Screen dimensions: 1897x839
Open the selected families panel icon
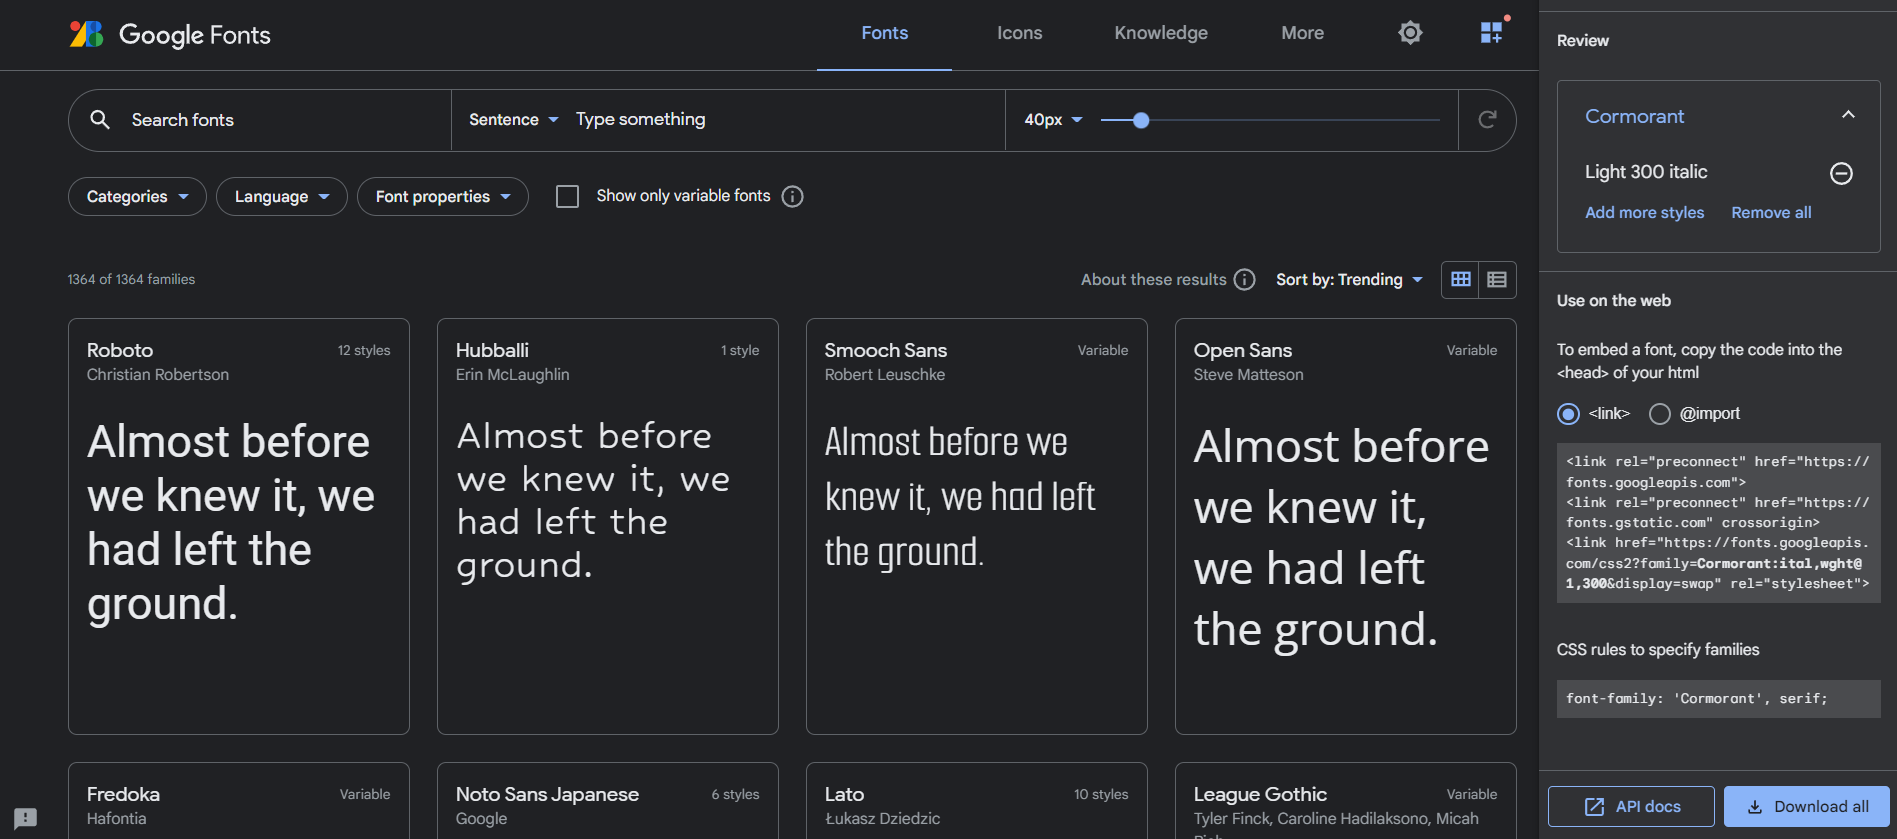(1492, 33)
